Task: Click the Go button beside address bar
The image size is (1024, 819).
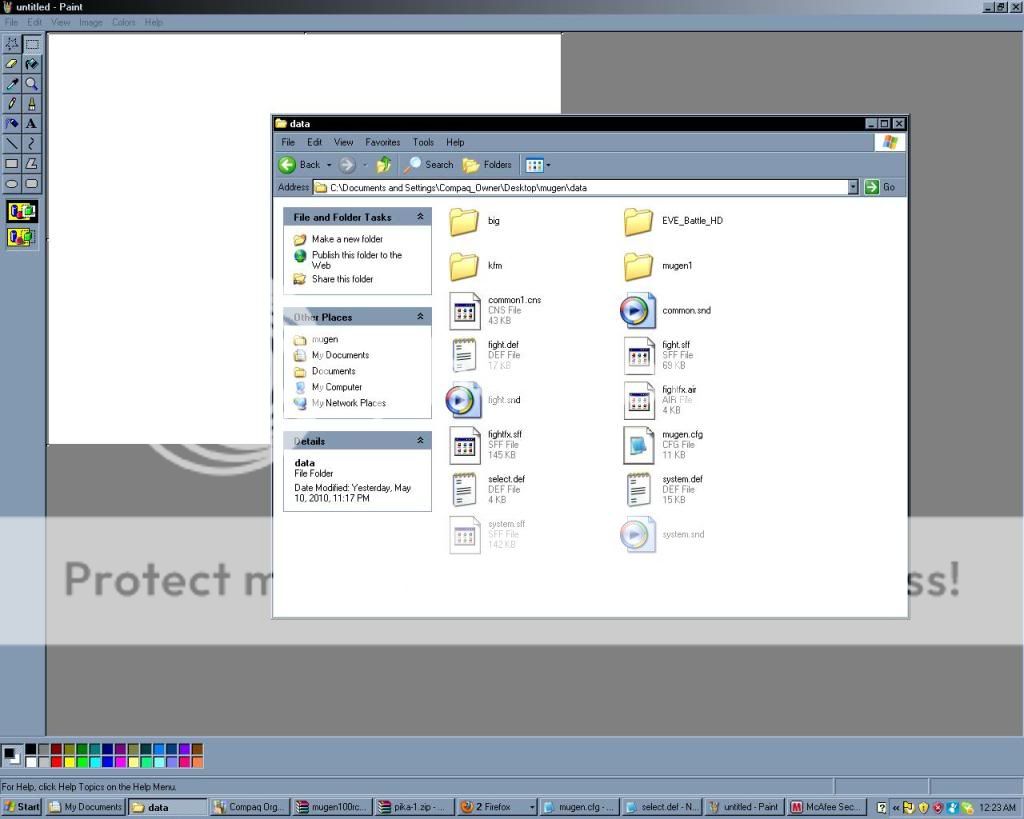Action: click(880, 187)
